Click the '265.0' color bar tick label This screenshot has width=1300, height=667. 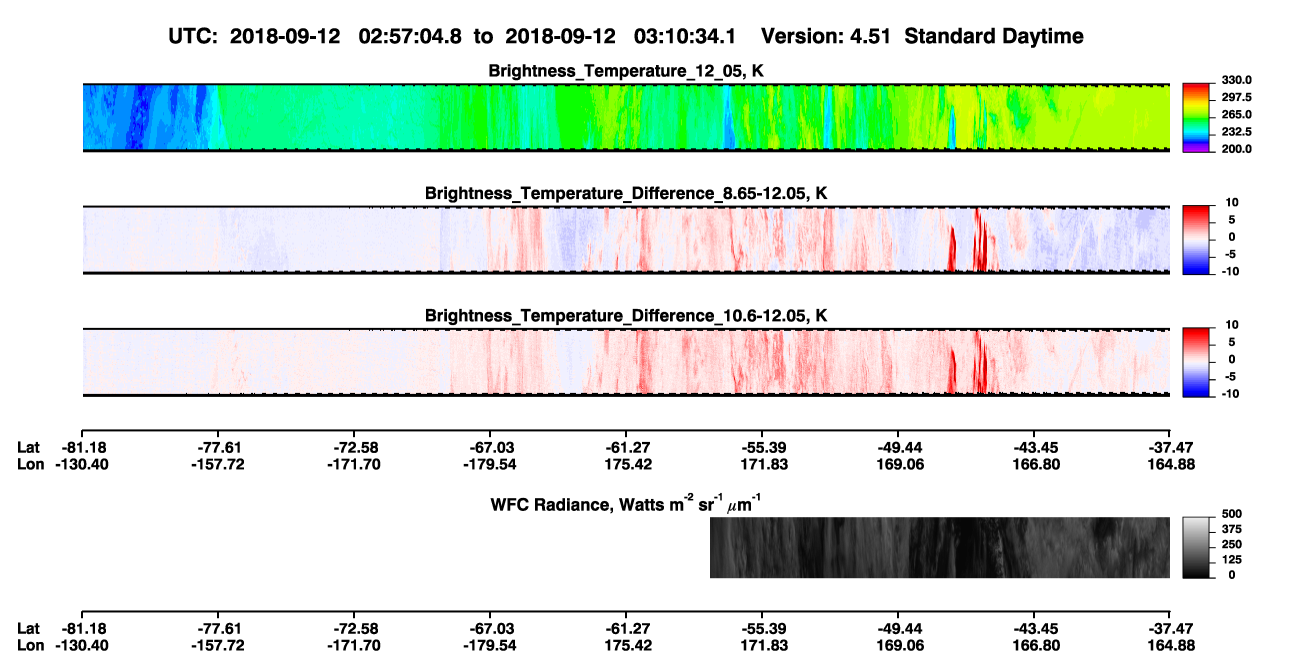[1237, 115]
